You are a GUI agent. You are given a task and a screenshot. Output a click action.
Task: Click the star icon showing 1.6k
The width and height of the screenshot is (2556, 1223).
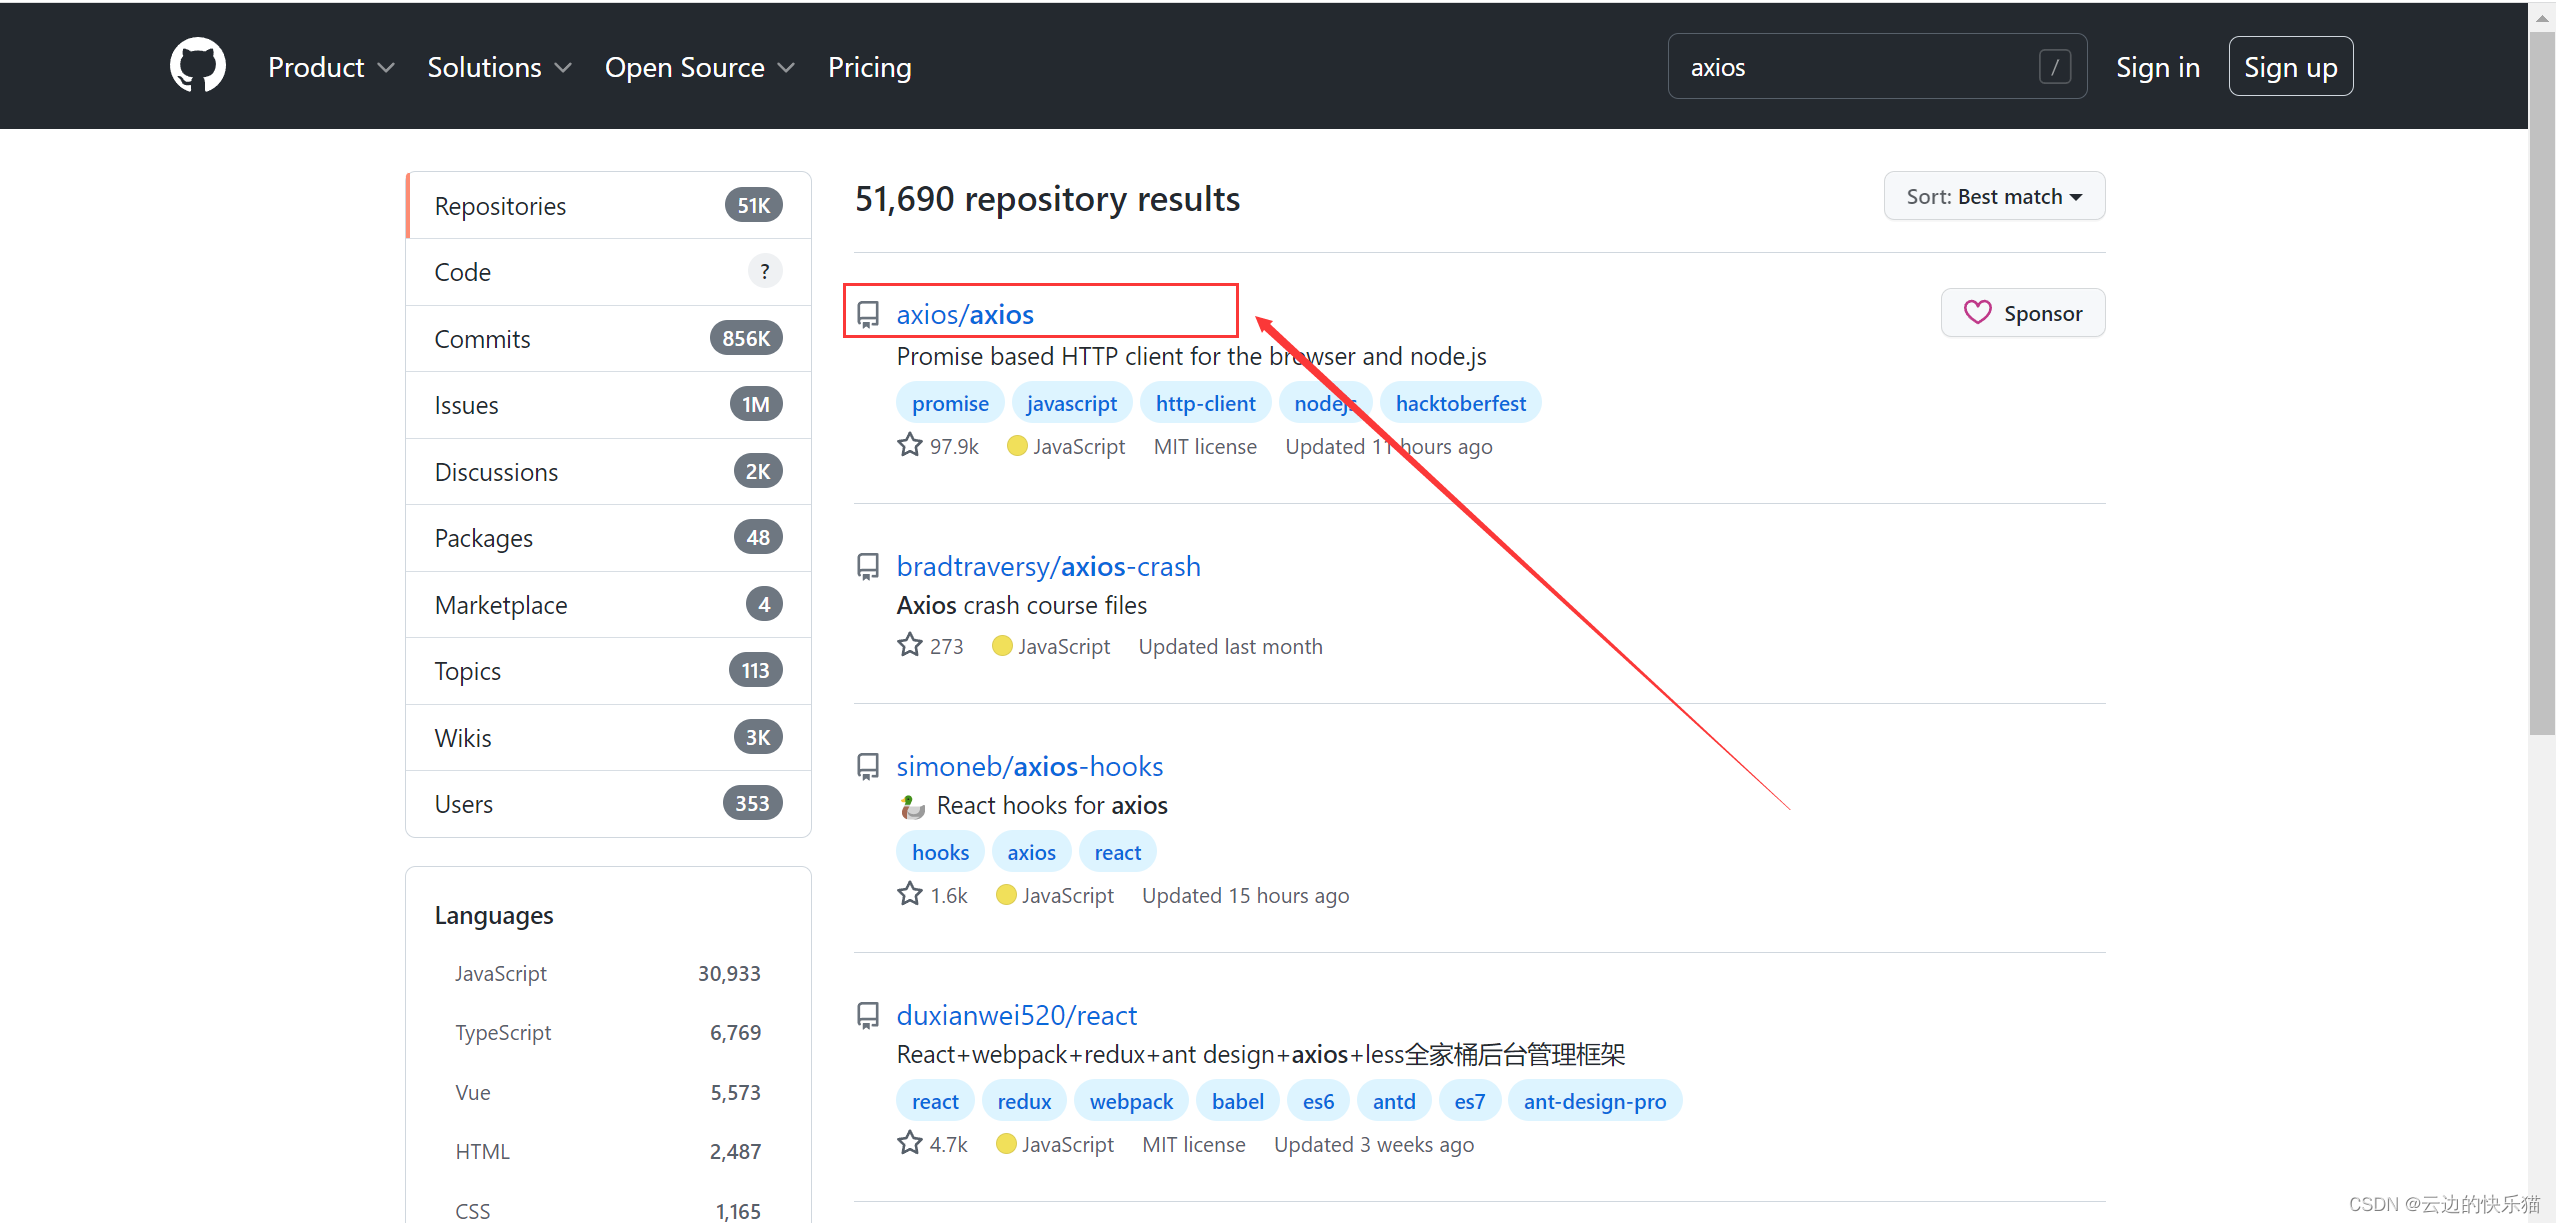[x=909, y=894]
